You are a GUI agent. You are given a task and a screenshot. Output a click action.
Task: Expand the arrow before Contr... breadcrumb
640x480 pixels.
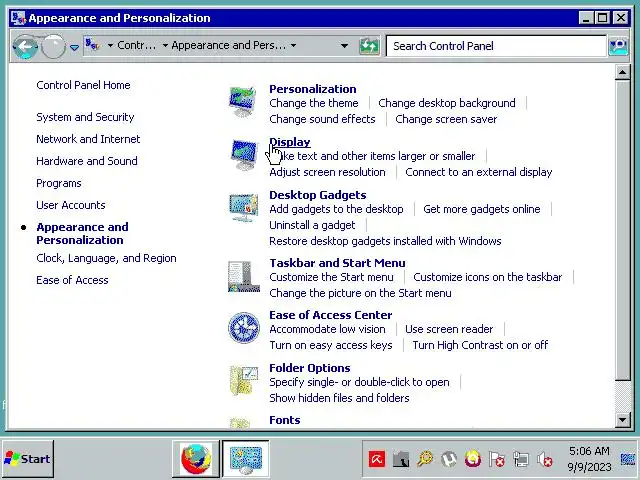point(110,45)
